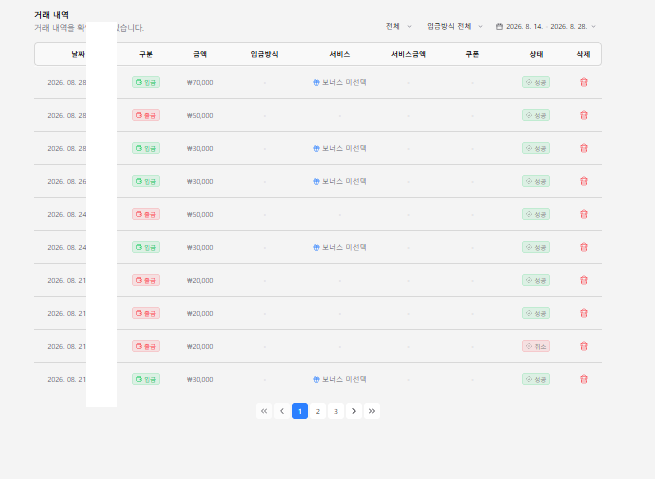
Task: Click the 구분 column header
Action: pos(146,54)
